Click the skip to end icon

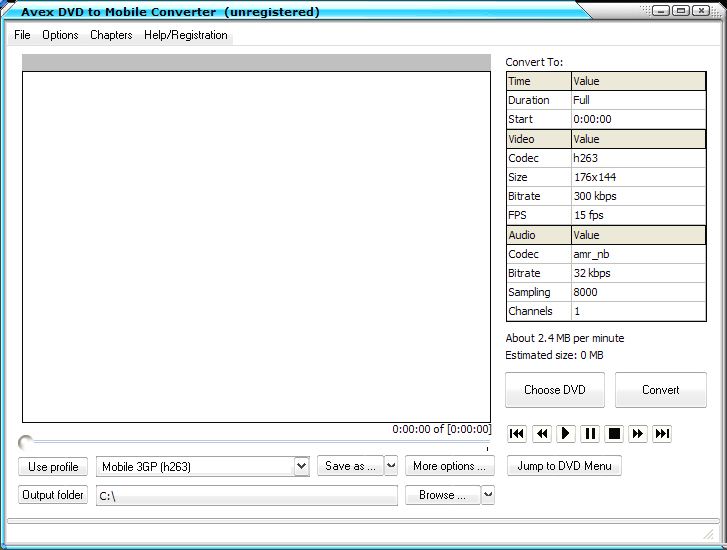661,433
